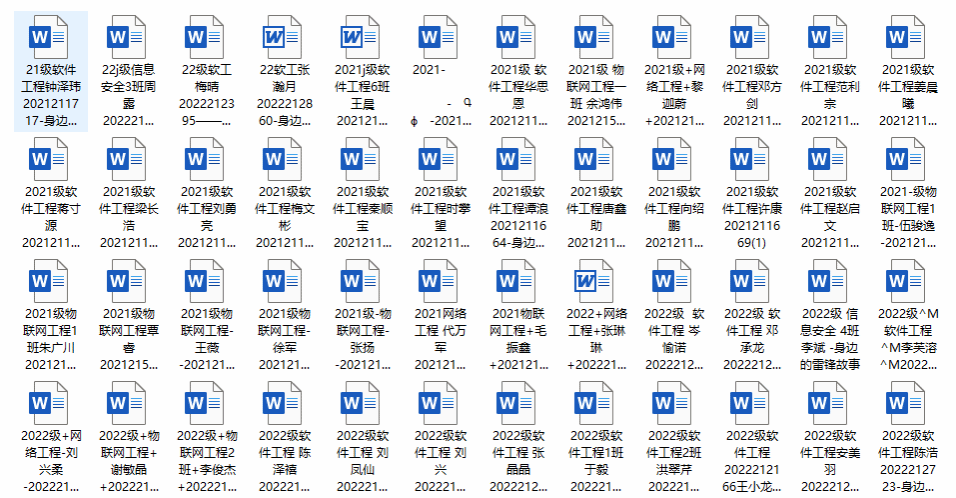Screen dimensions: 956x498
Task: Select the 2021级软件工程华思恩 file
Action: (519, 38)
